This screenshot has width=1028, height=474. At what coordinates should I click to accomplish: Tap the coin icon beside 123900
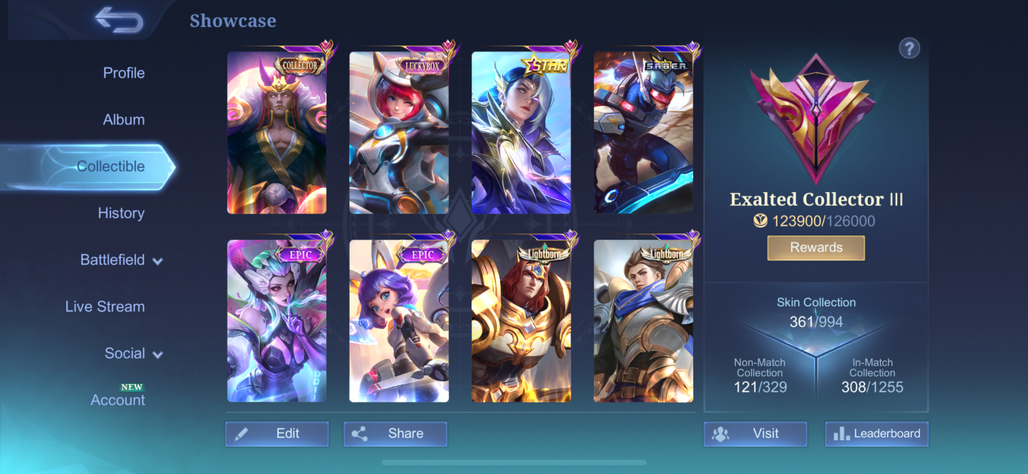[x=760, y=222]
